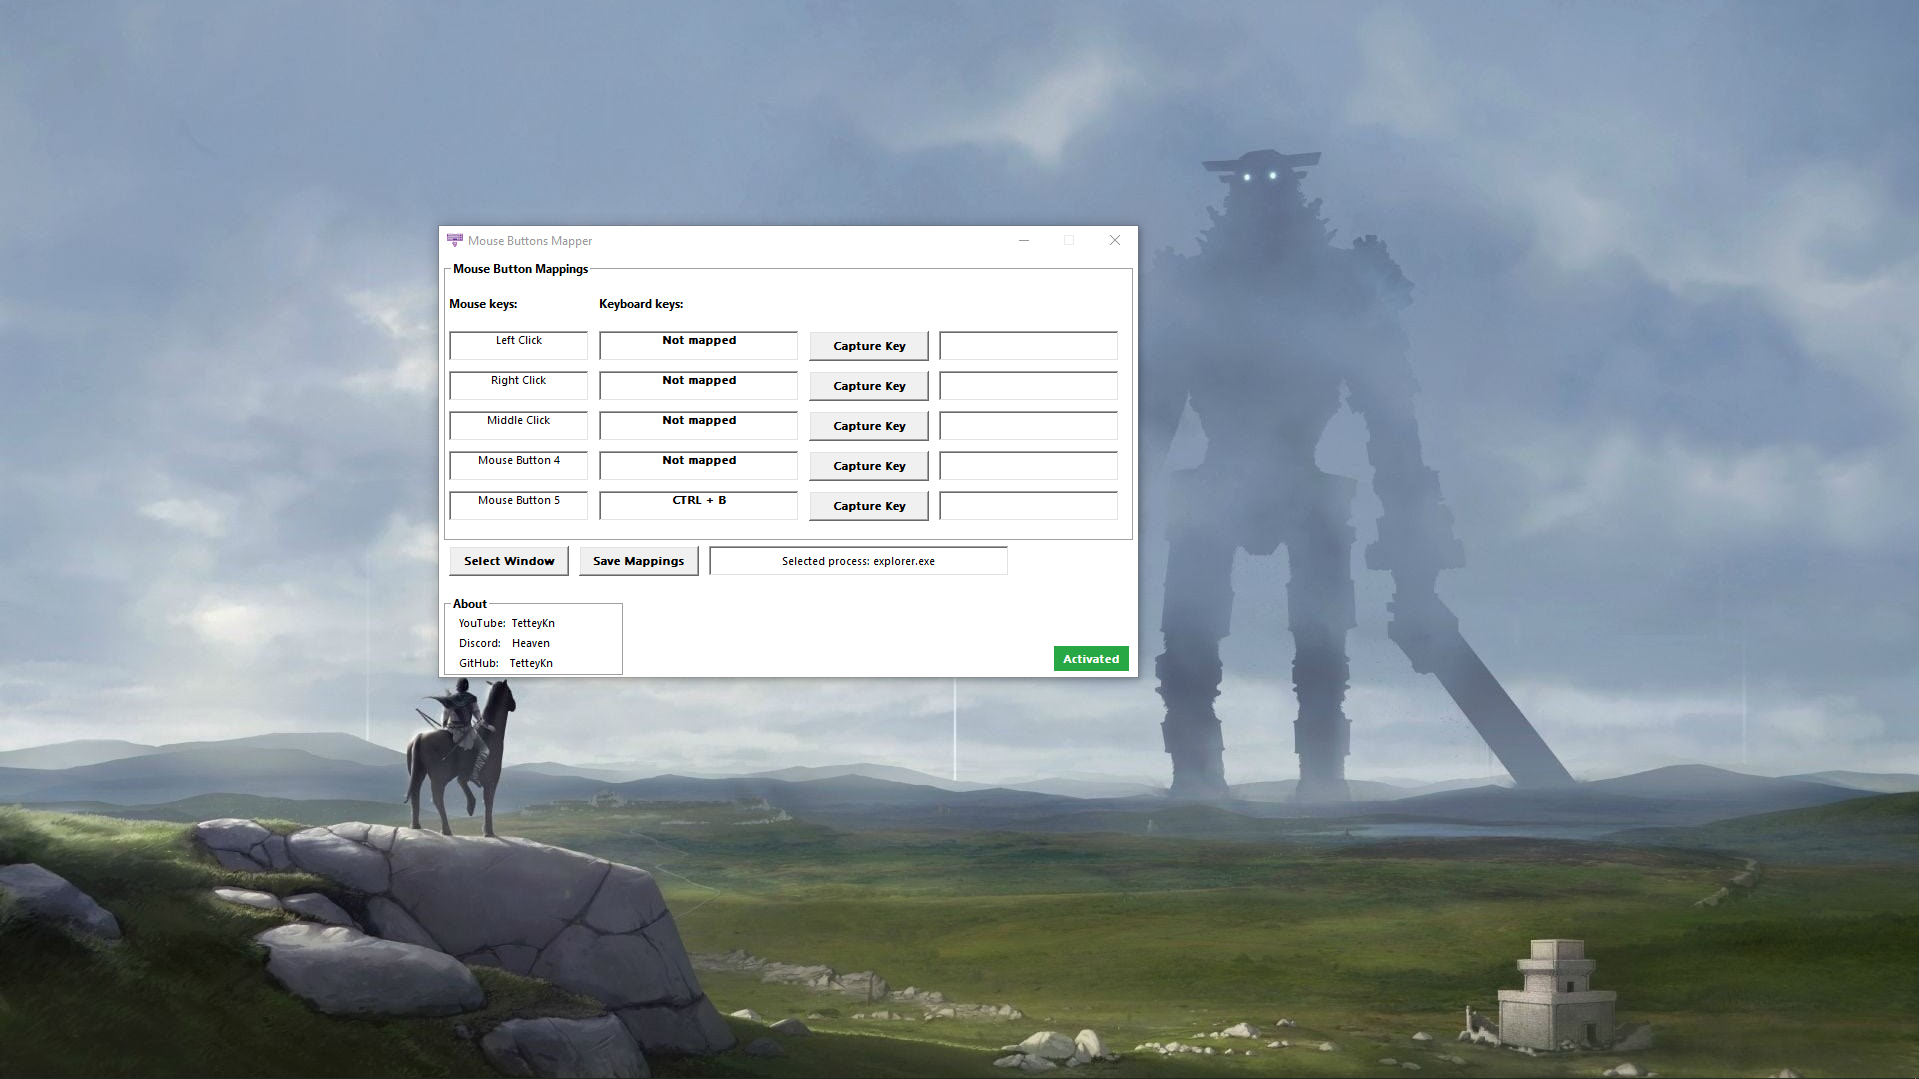Open the TetteyKn YouTube link
This screenshot has height=1079, width=1919.
tap(533, 622)
